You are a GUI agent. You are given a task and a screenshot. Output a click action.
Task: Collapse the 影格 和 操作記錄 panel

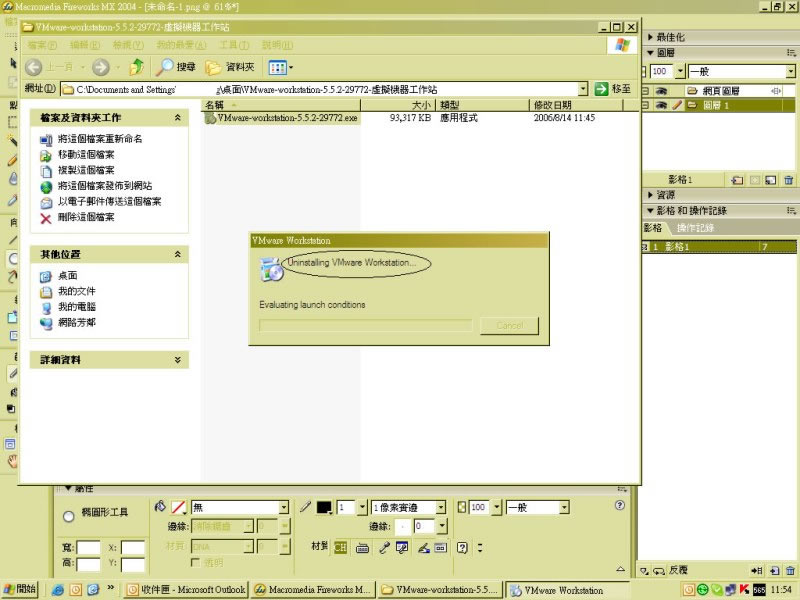point(651,210)
